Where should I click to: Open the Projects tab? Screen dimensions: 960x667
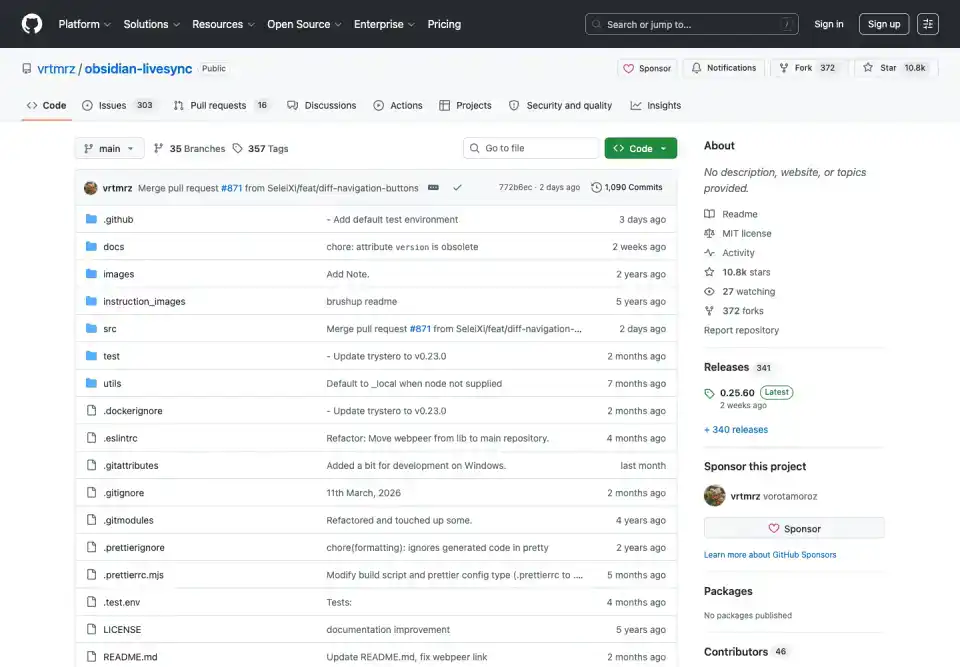coord(465,105)
